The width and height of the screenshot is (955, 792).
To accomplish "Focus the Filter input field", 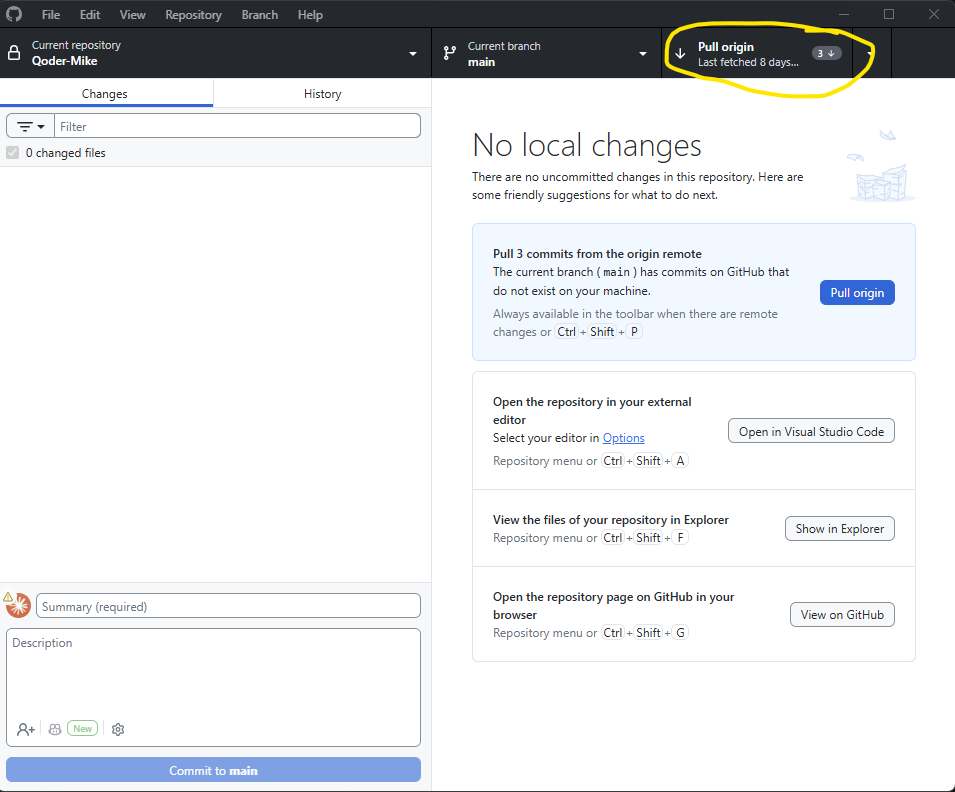I will 238,126.
